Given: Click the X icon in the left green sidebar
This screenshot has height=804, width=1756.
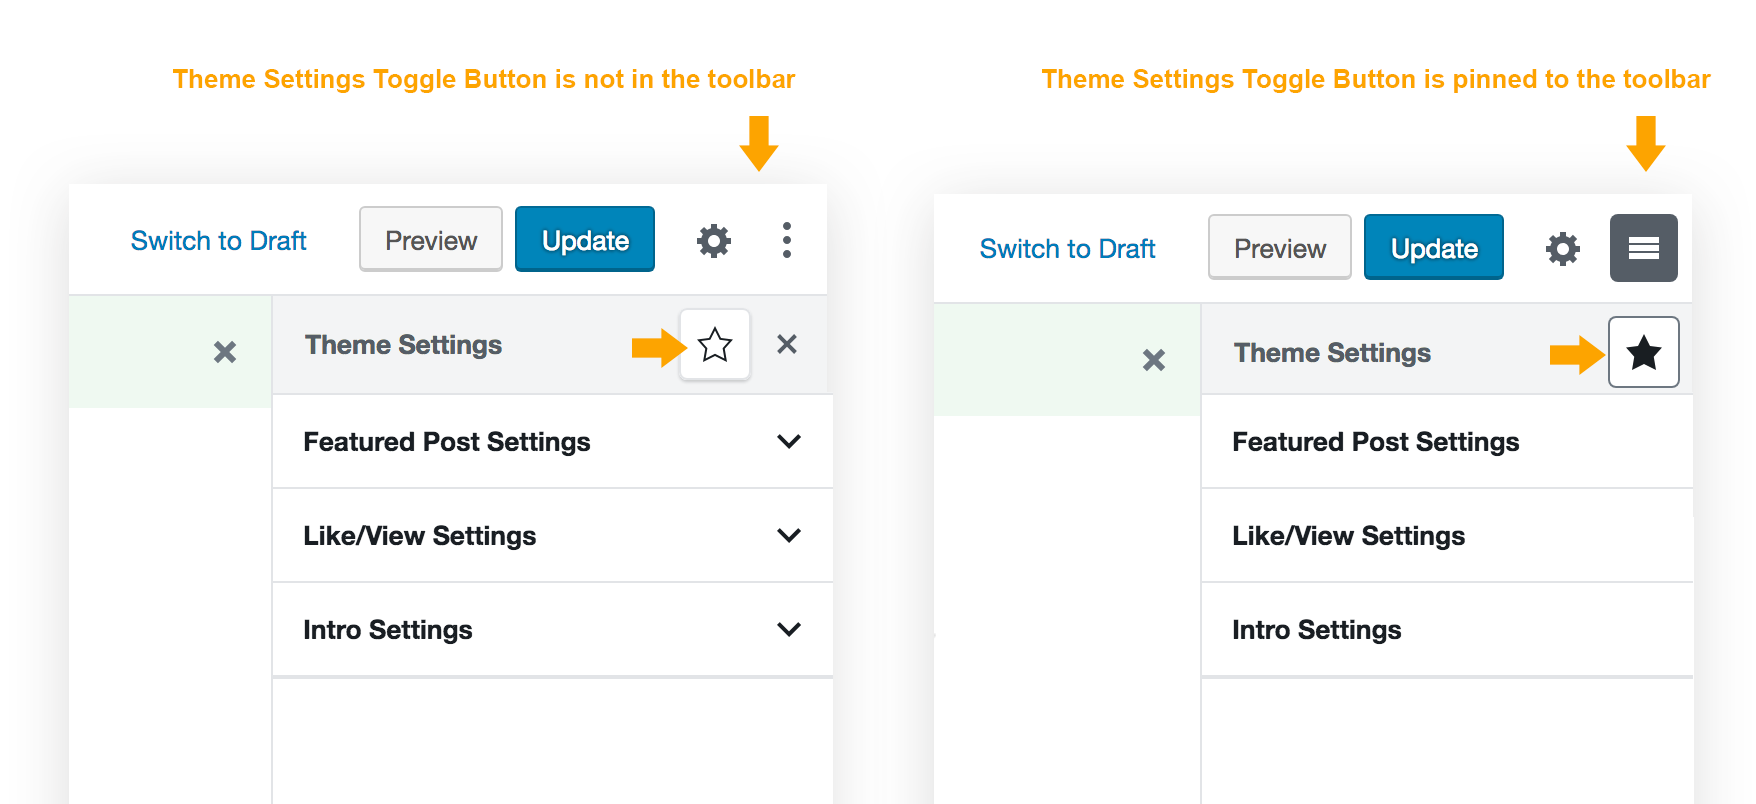Looking at the screenshot, I should (224, 352).
